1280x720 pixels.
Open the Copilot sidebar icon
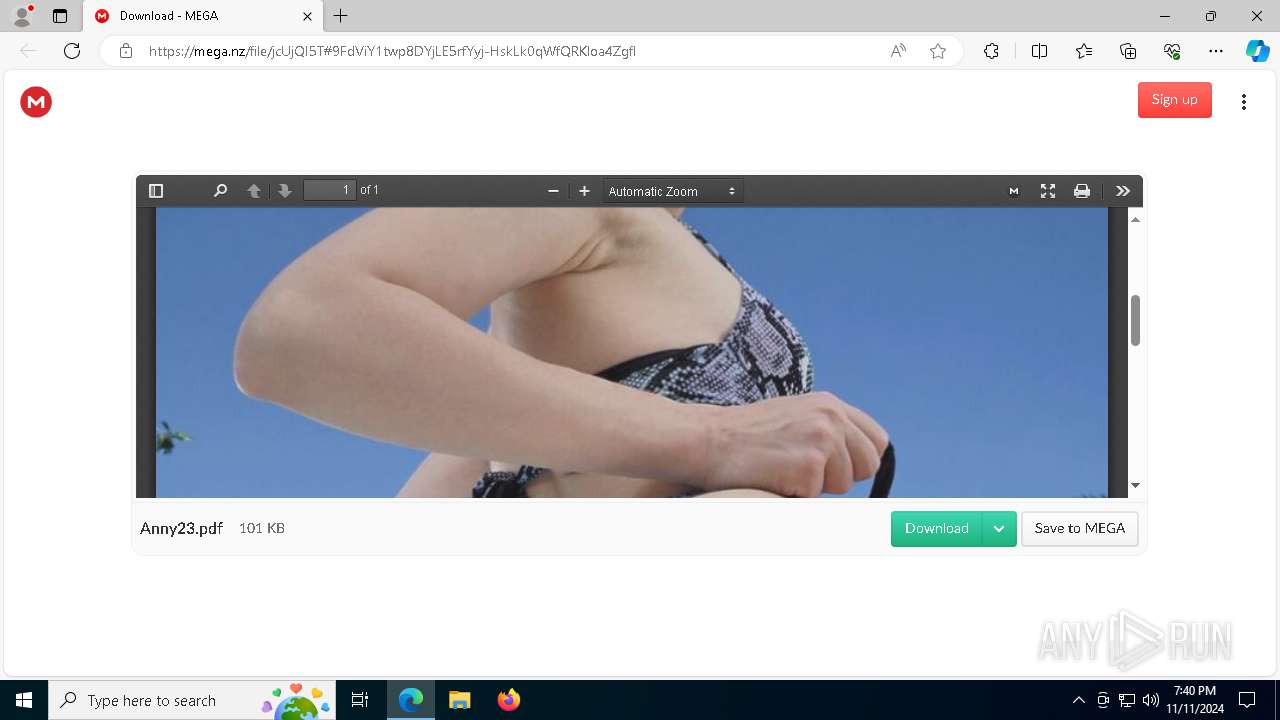(x=1257, y=51)
